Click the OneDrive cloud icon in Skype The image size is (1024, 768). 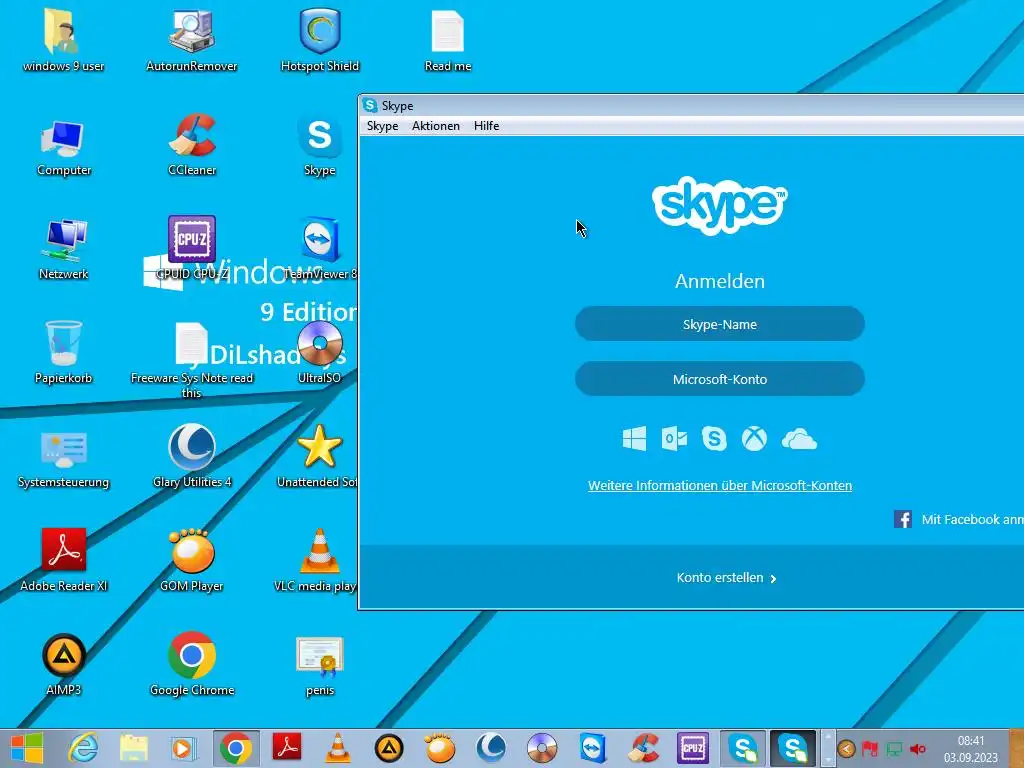(799, 440)
